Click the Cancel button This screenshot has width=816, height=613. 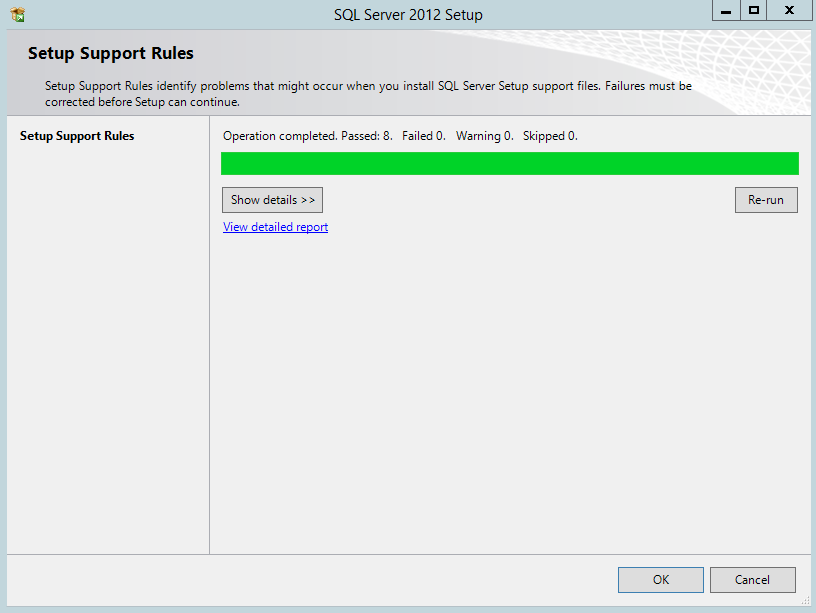point(753,580)
